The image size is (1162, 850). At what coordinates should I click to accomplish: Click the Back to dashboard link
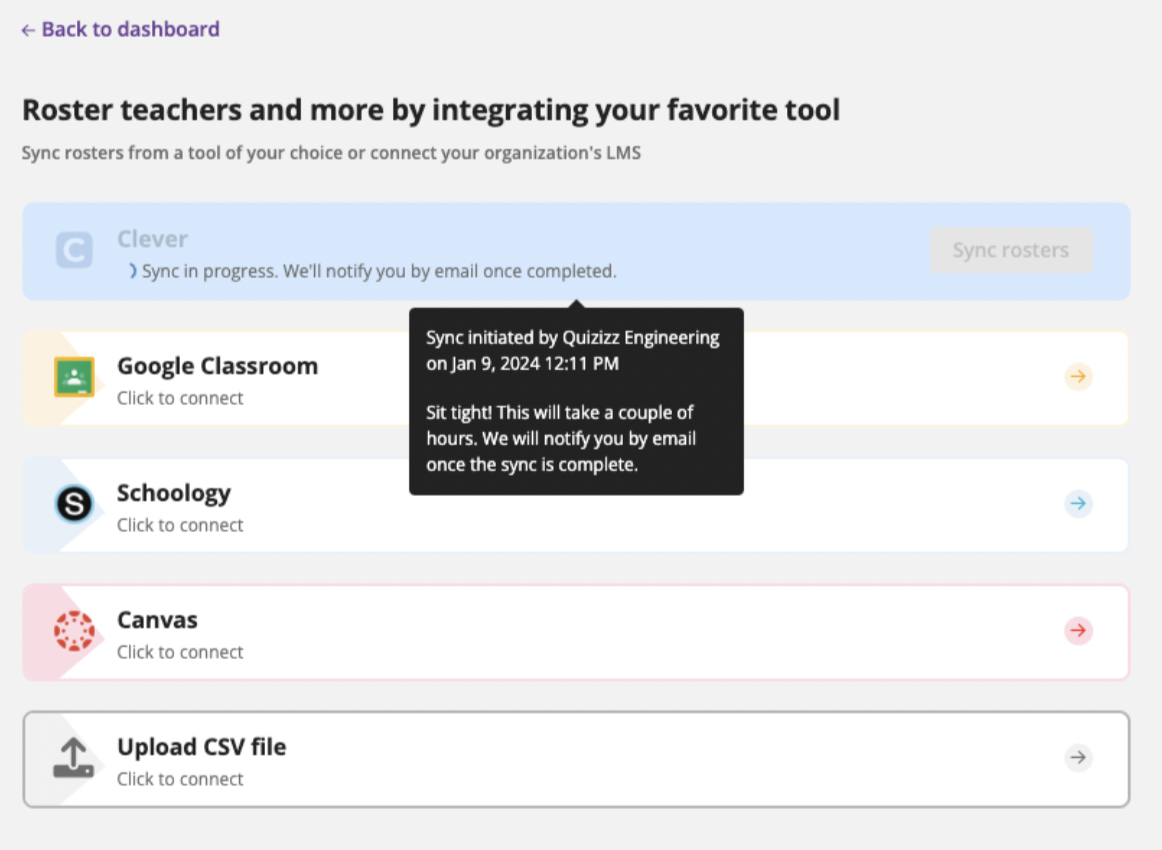(120, 29)
